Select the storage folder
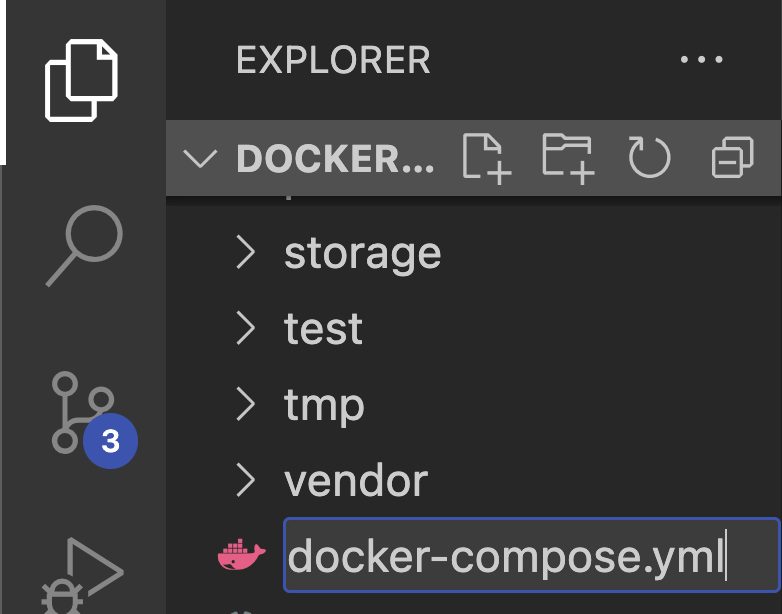This screenshot has height=614, width=782. [362, 254]
